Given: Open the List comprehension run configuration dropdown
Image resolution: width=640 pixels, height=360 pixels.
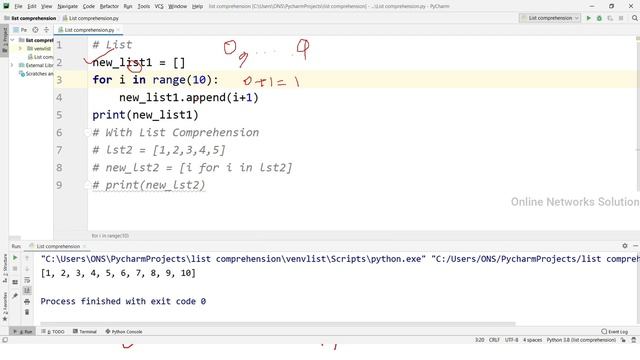Looking at the screenshot, I should (x=550, y=18).
